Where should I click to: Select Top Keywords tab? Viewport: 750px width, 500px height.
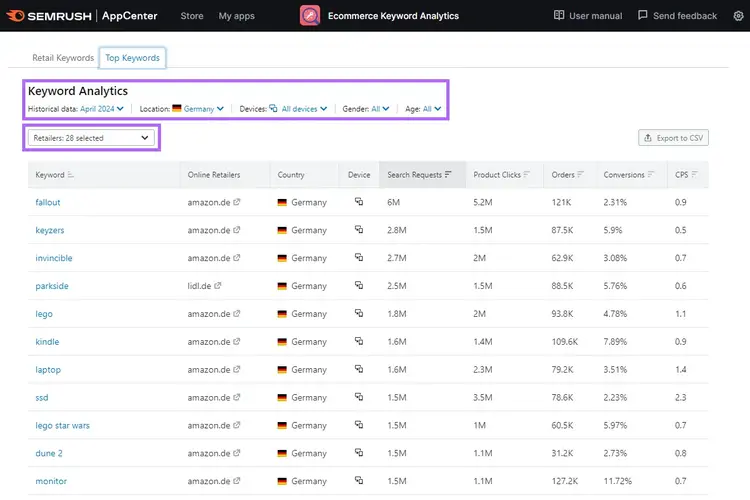[x=132, y=58]
